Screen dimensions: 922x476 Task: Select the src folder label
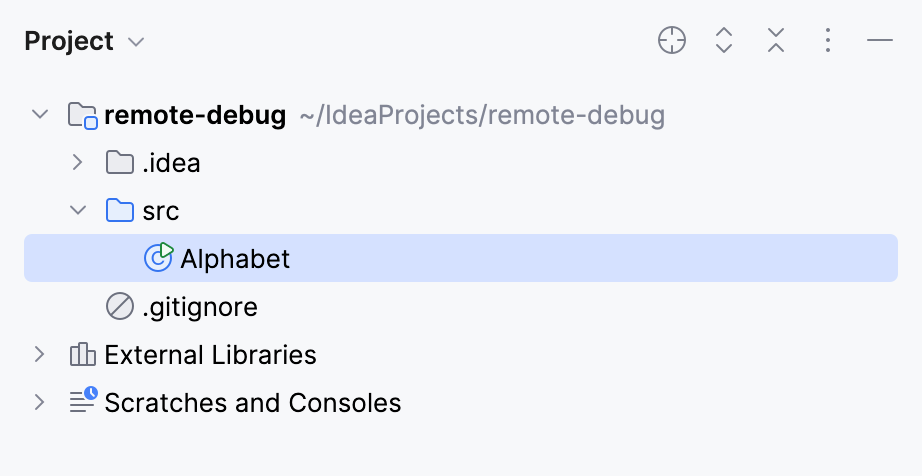[161, 211]
